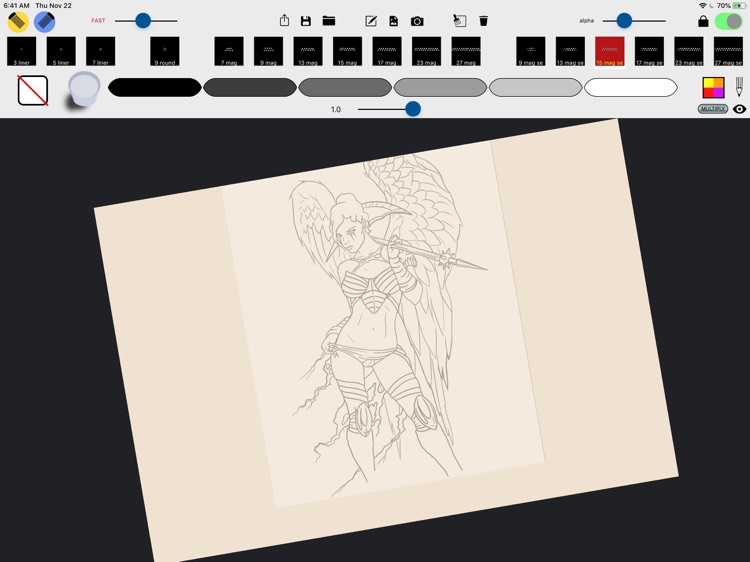
Task: Select the 3 liner brush preset
Action: click(21, 51)
